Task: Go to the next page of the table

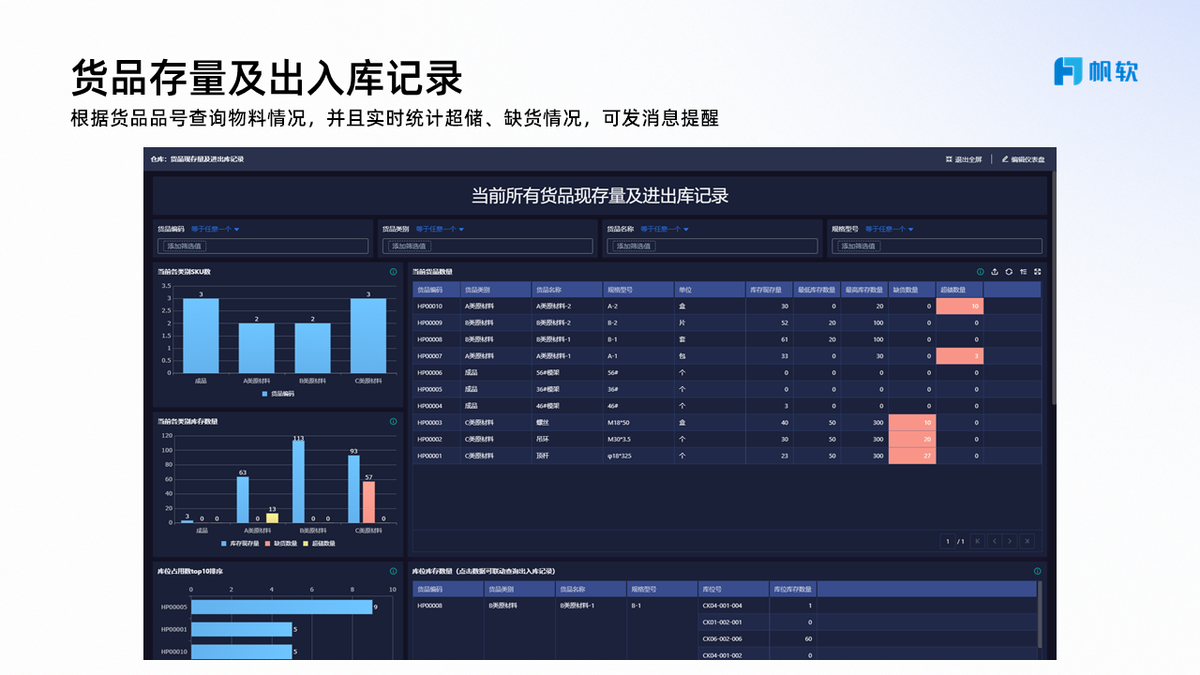Action: (x=1010, y=541)
